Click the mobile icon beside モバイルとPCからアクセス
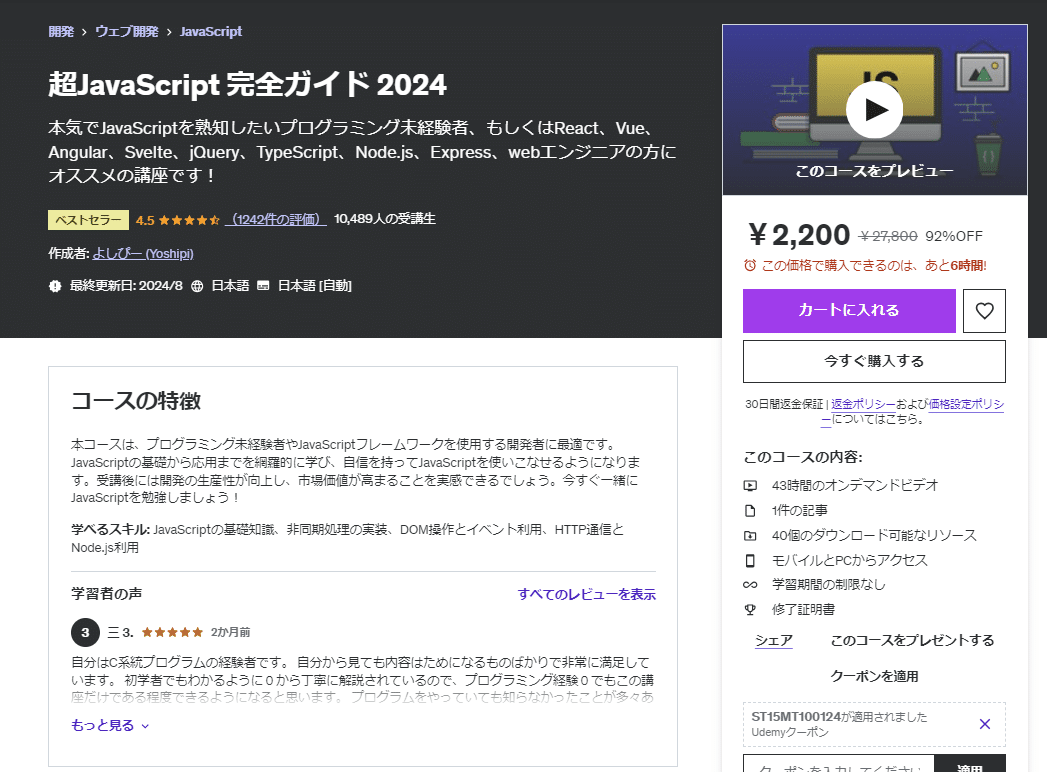The image size is (1047, 772). [751, 560]
